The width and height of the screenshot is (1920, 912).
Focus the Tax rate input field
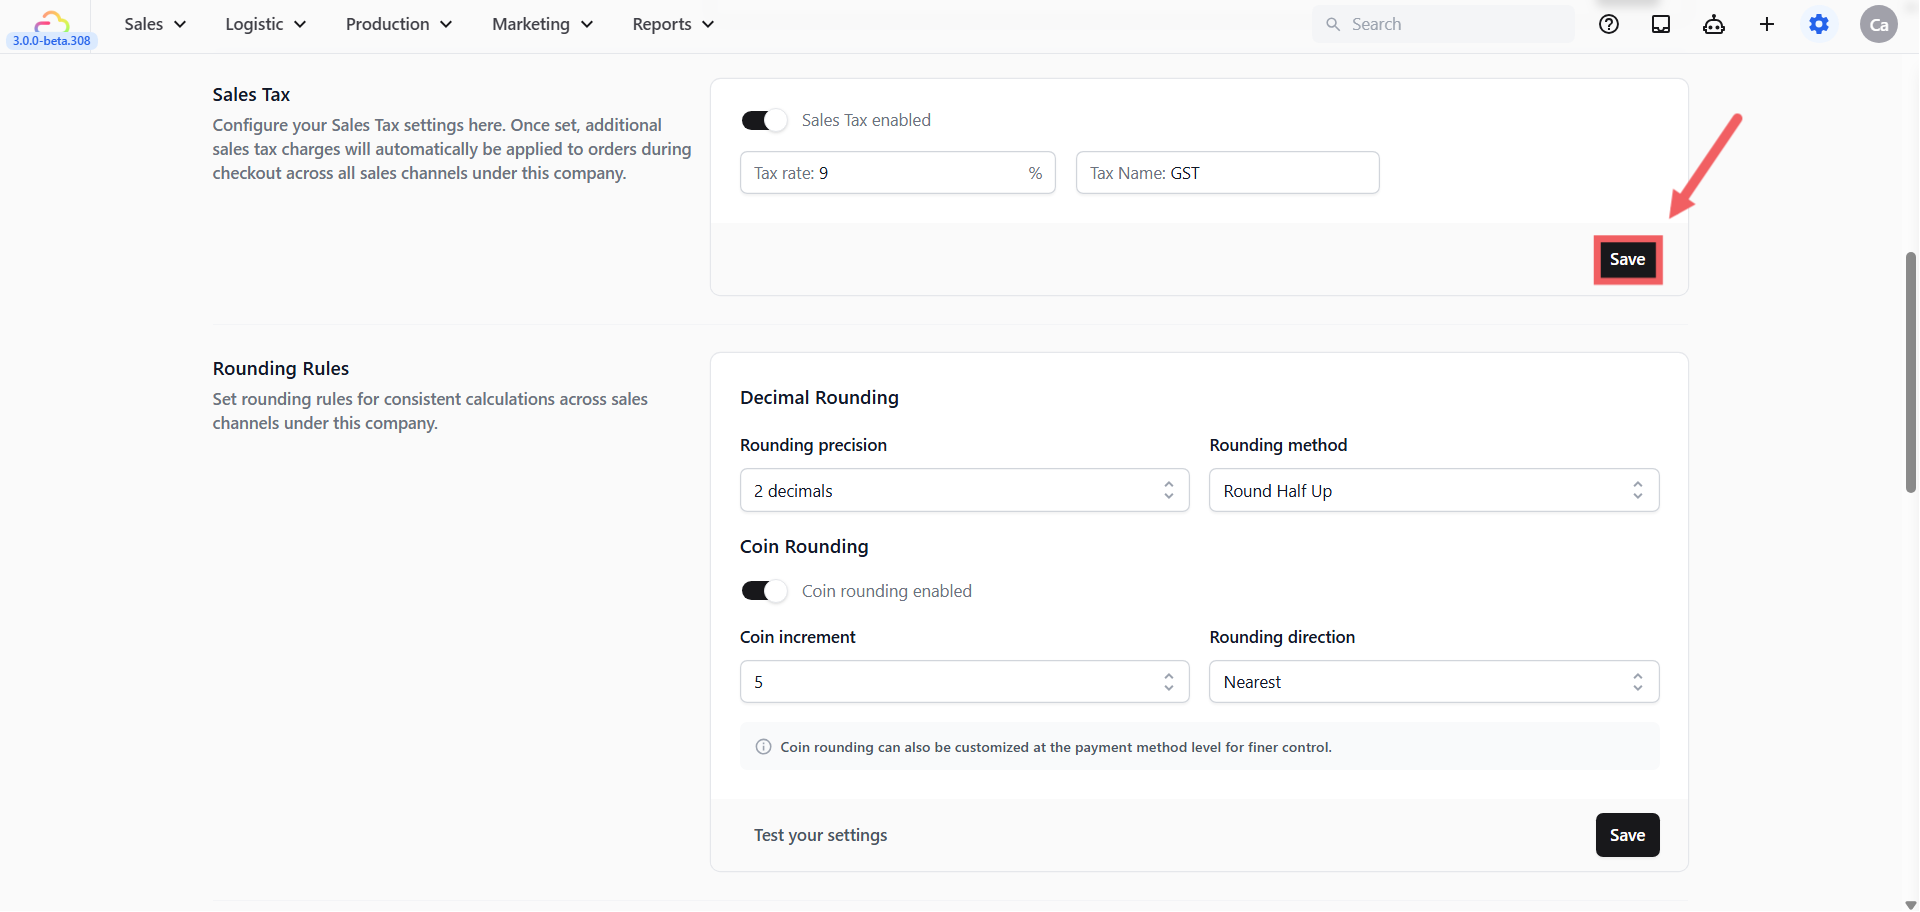click(x=897, y=173)
